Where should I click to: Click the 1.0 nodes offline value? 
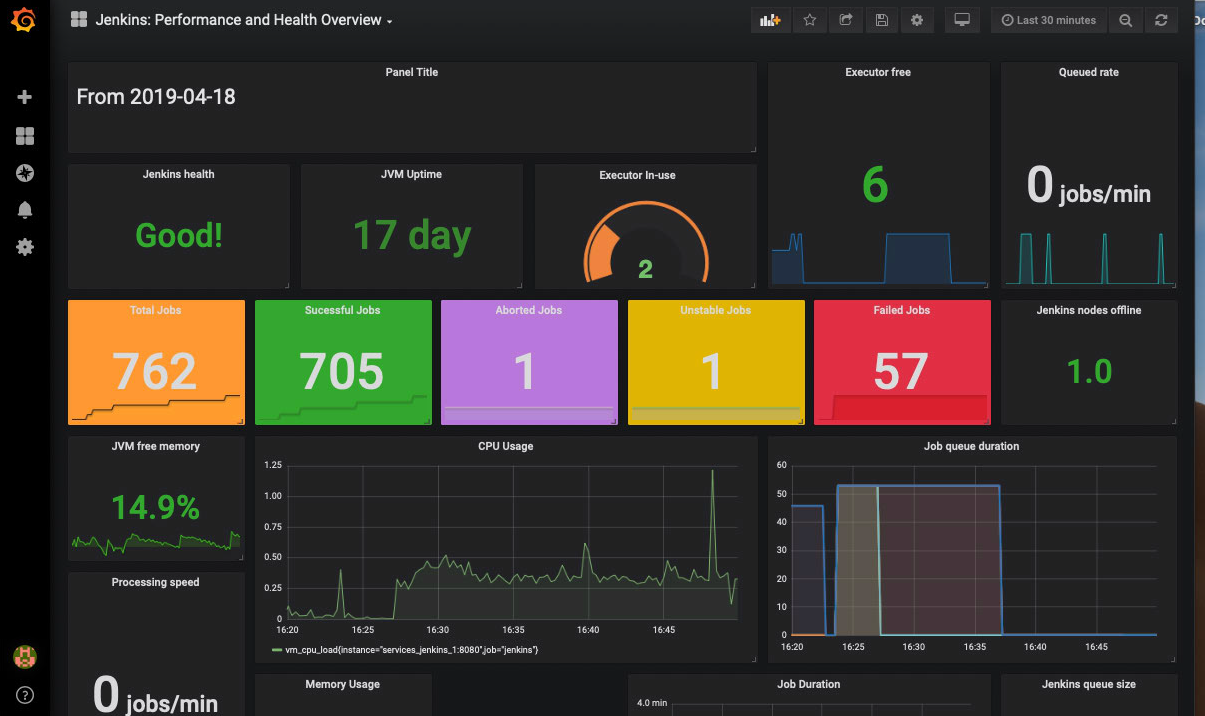click(1089, 371)
